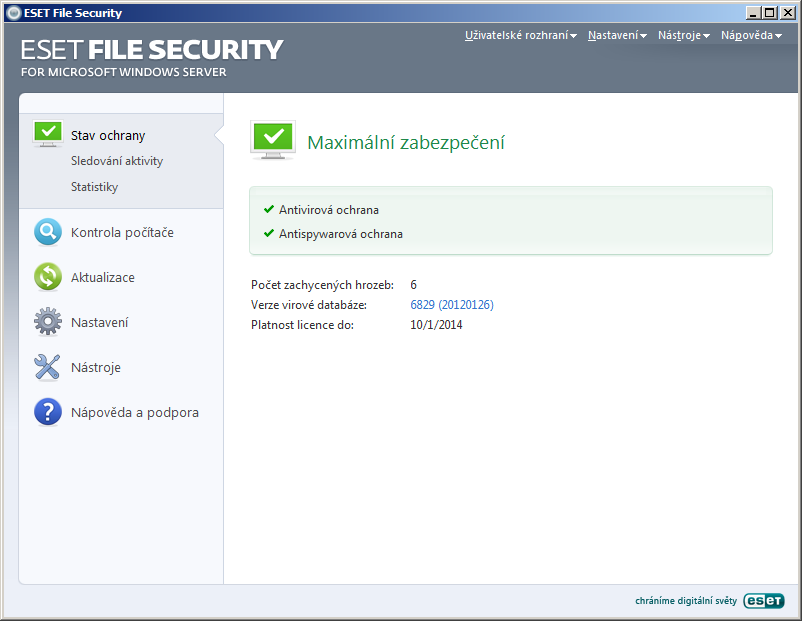Select Stav ochrany in the sidebar
Viewport: 802px width, 621px height.
coord(108,136)
